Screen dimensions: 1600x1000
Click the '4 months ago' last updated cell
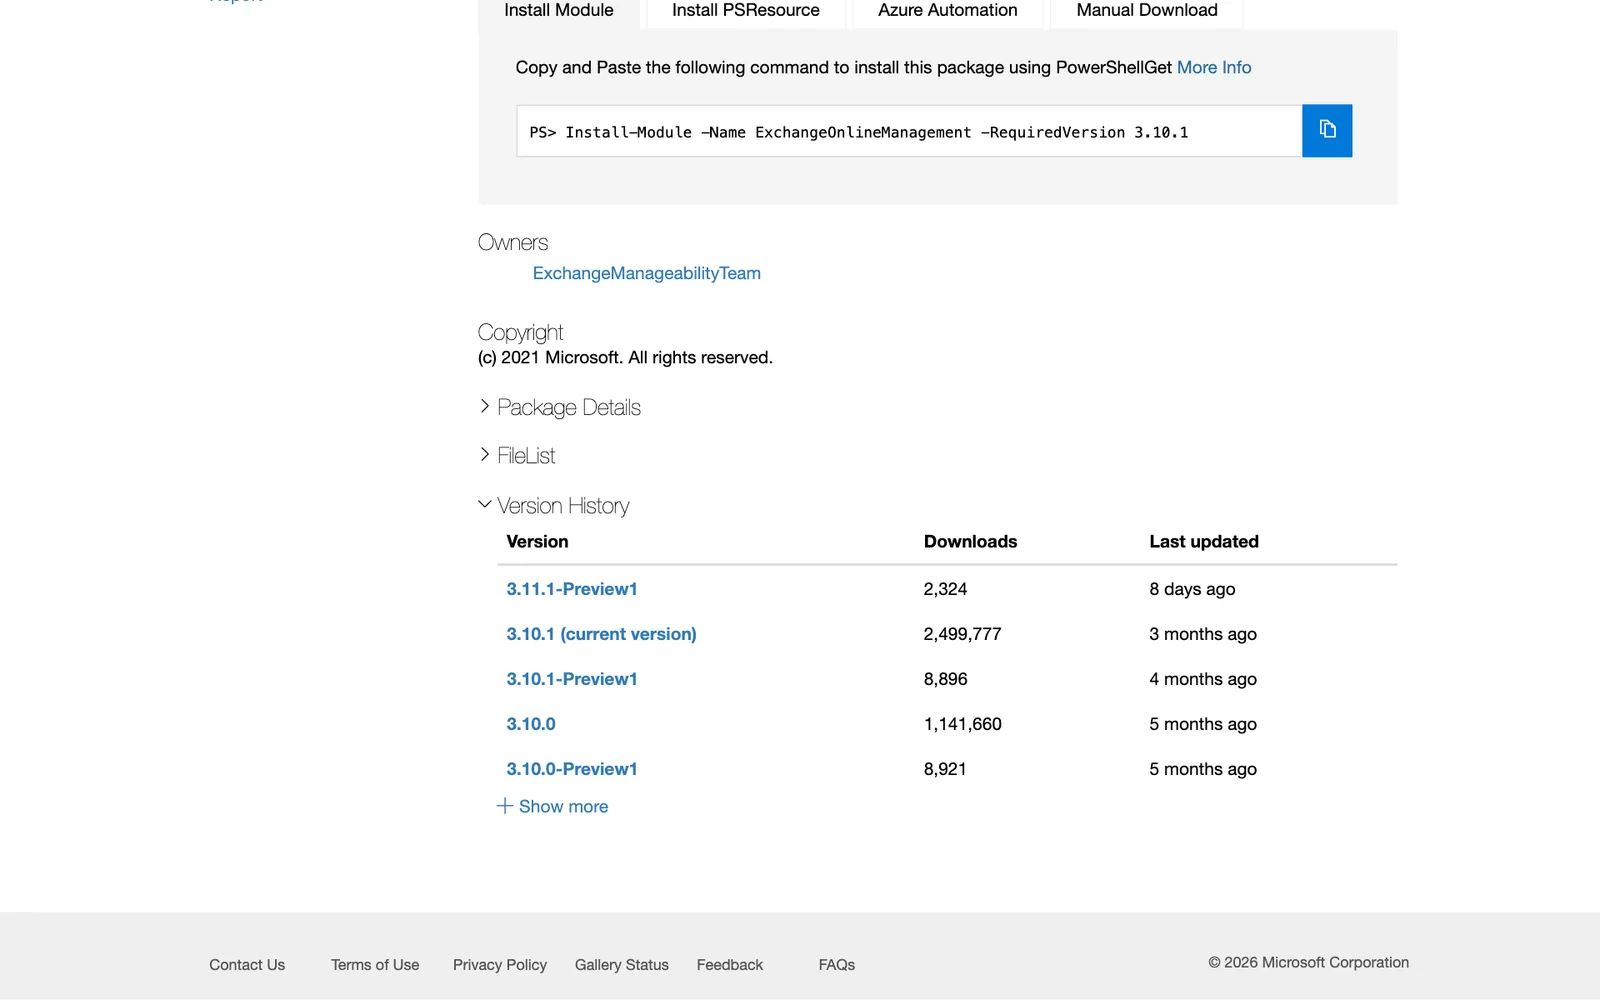(1203, 679)
